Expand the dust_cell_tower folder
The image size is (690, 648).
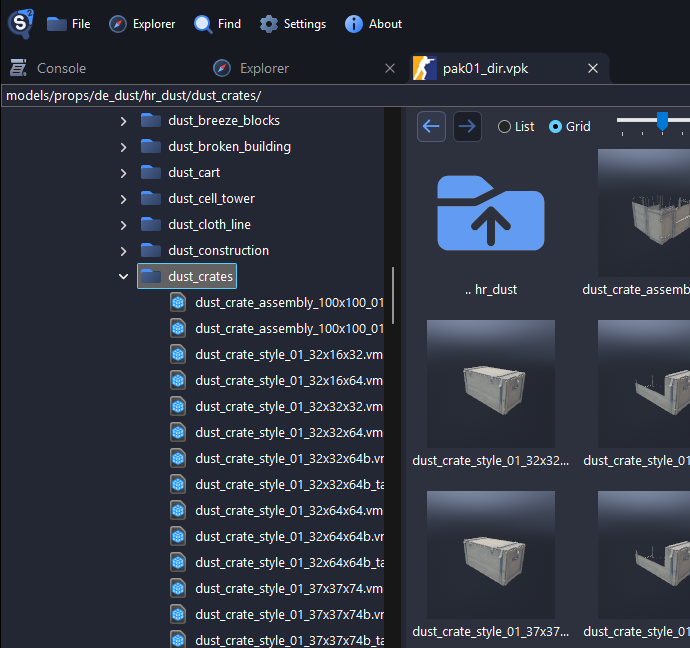(x=123, y=199)
